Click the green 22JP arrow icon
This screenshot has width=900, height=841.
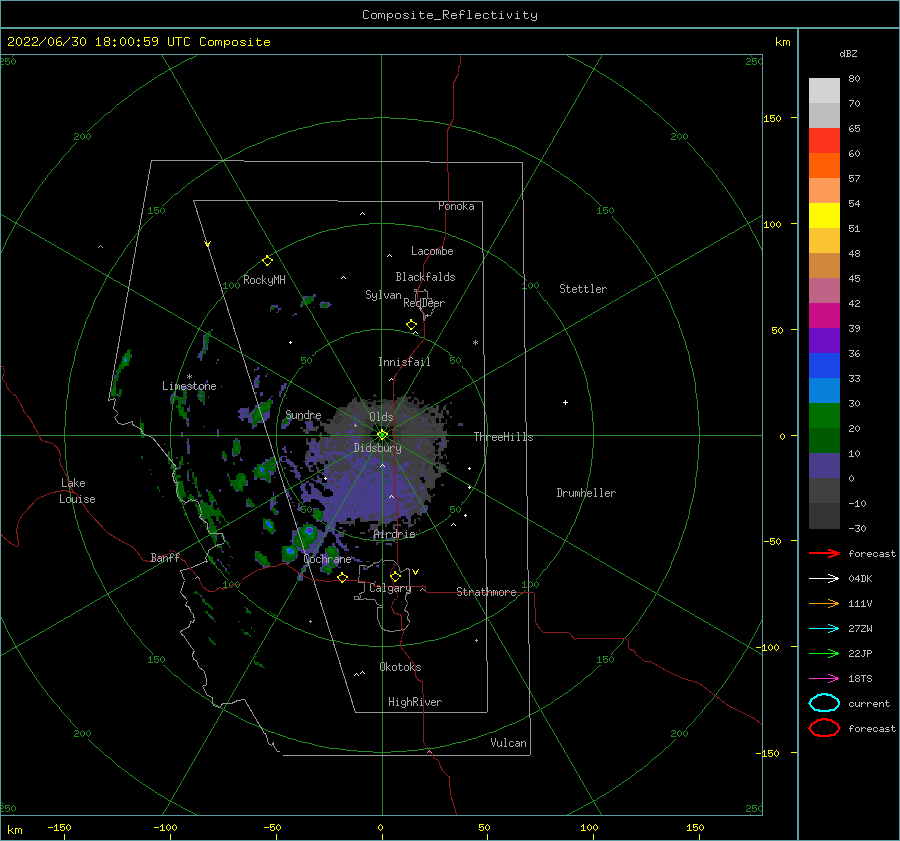click(824, 653)
